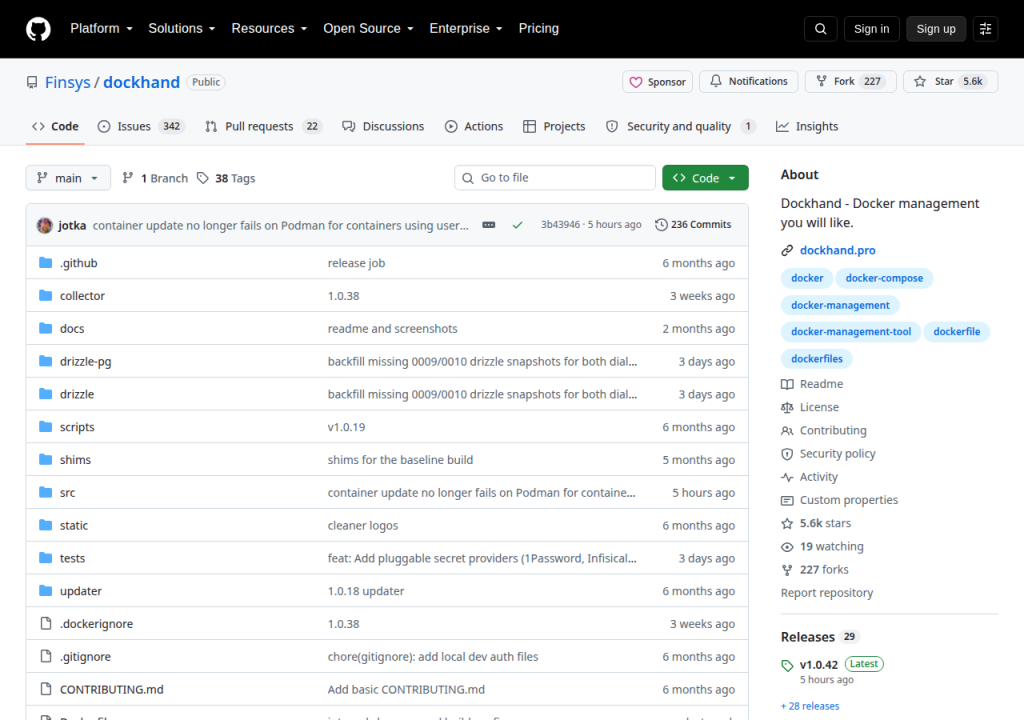The height and width of the screenshot is (720, 1024).
Task: Click the tag icon beside 38 Tags
Action: [x=202, y=178]
